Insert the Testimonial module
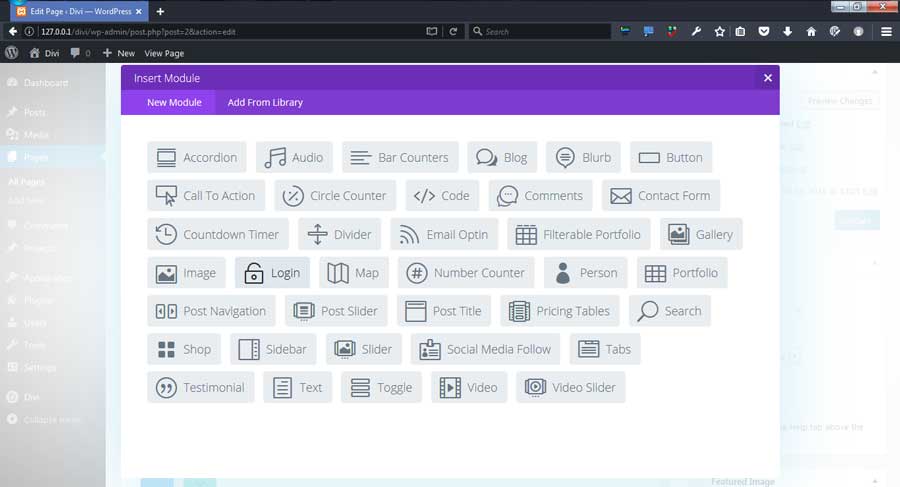 pos(200,388)
